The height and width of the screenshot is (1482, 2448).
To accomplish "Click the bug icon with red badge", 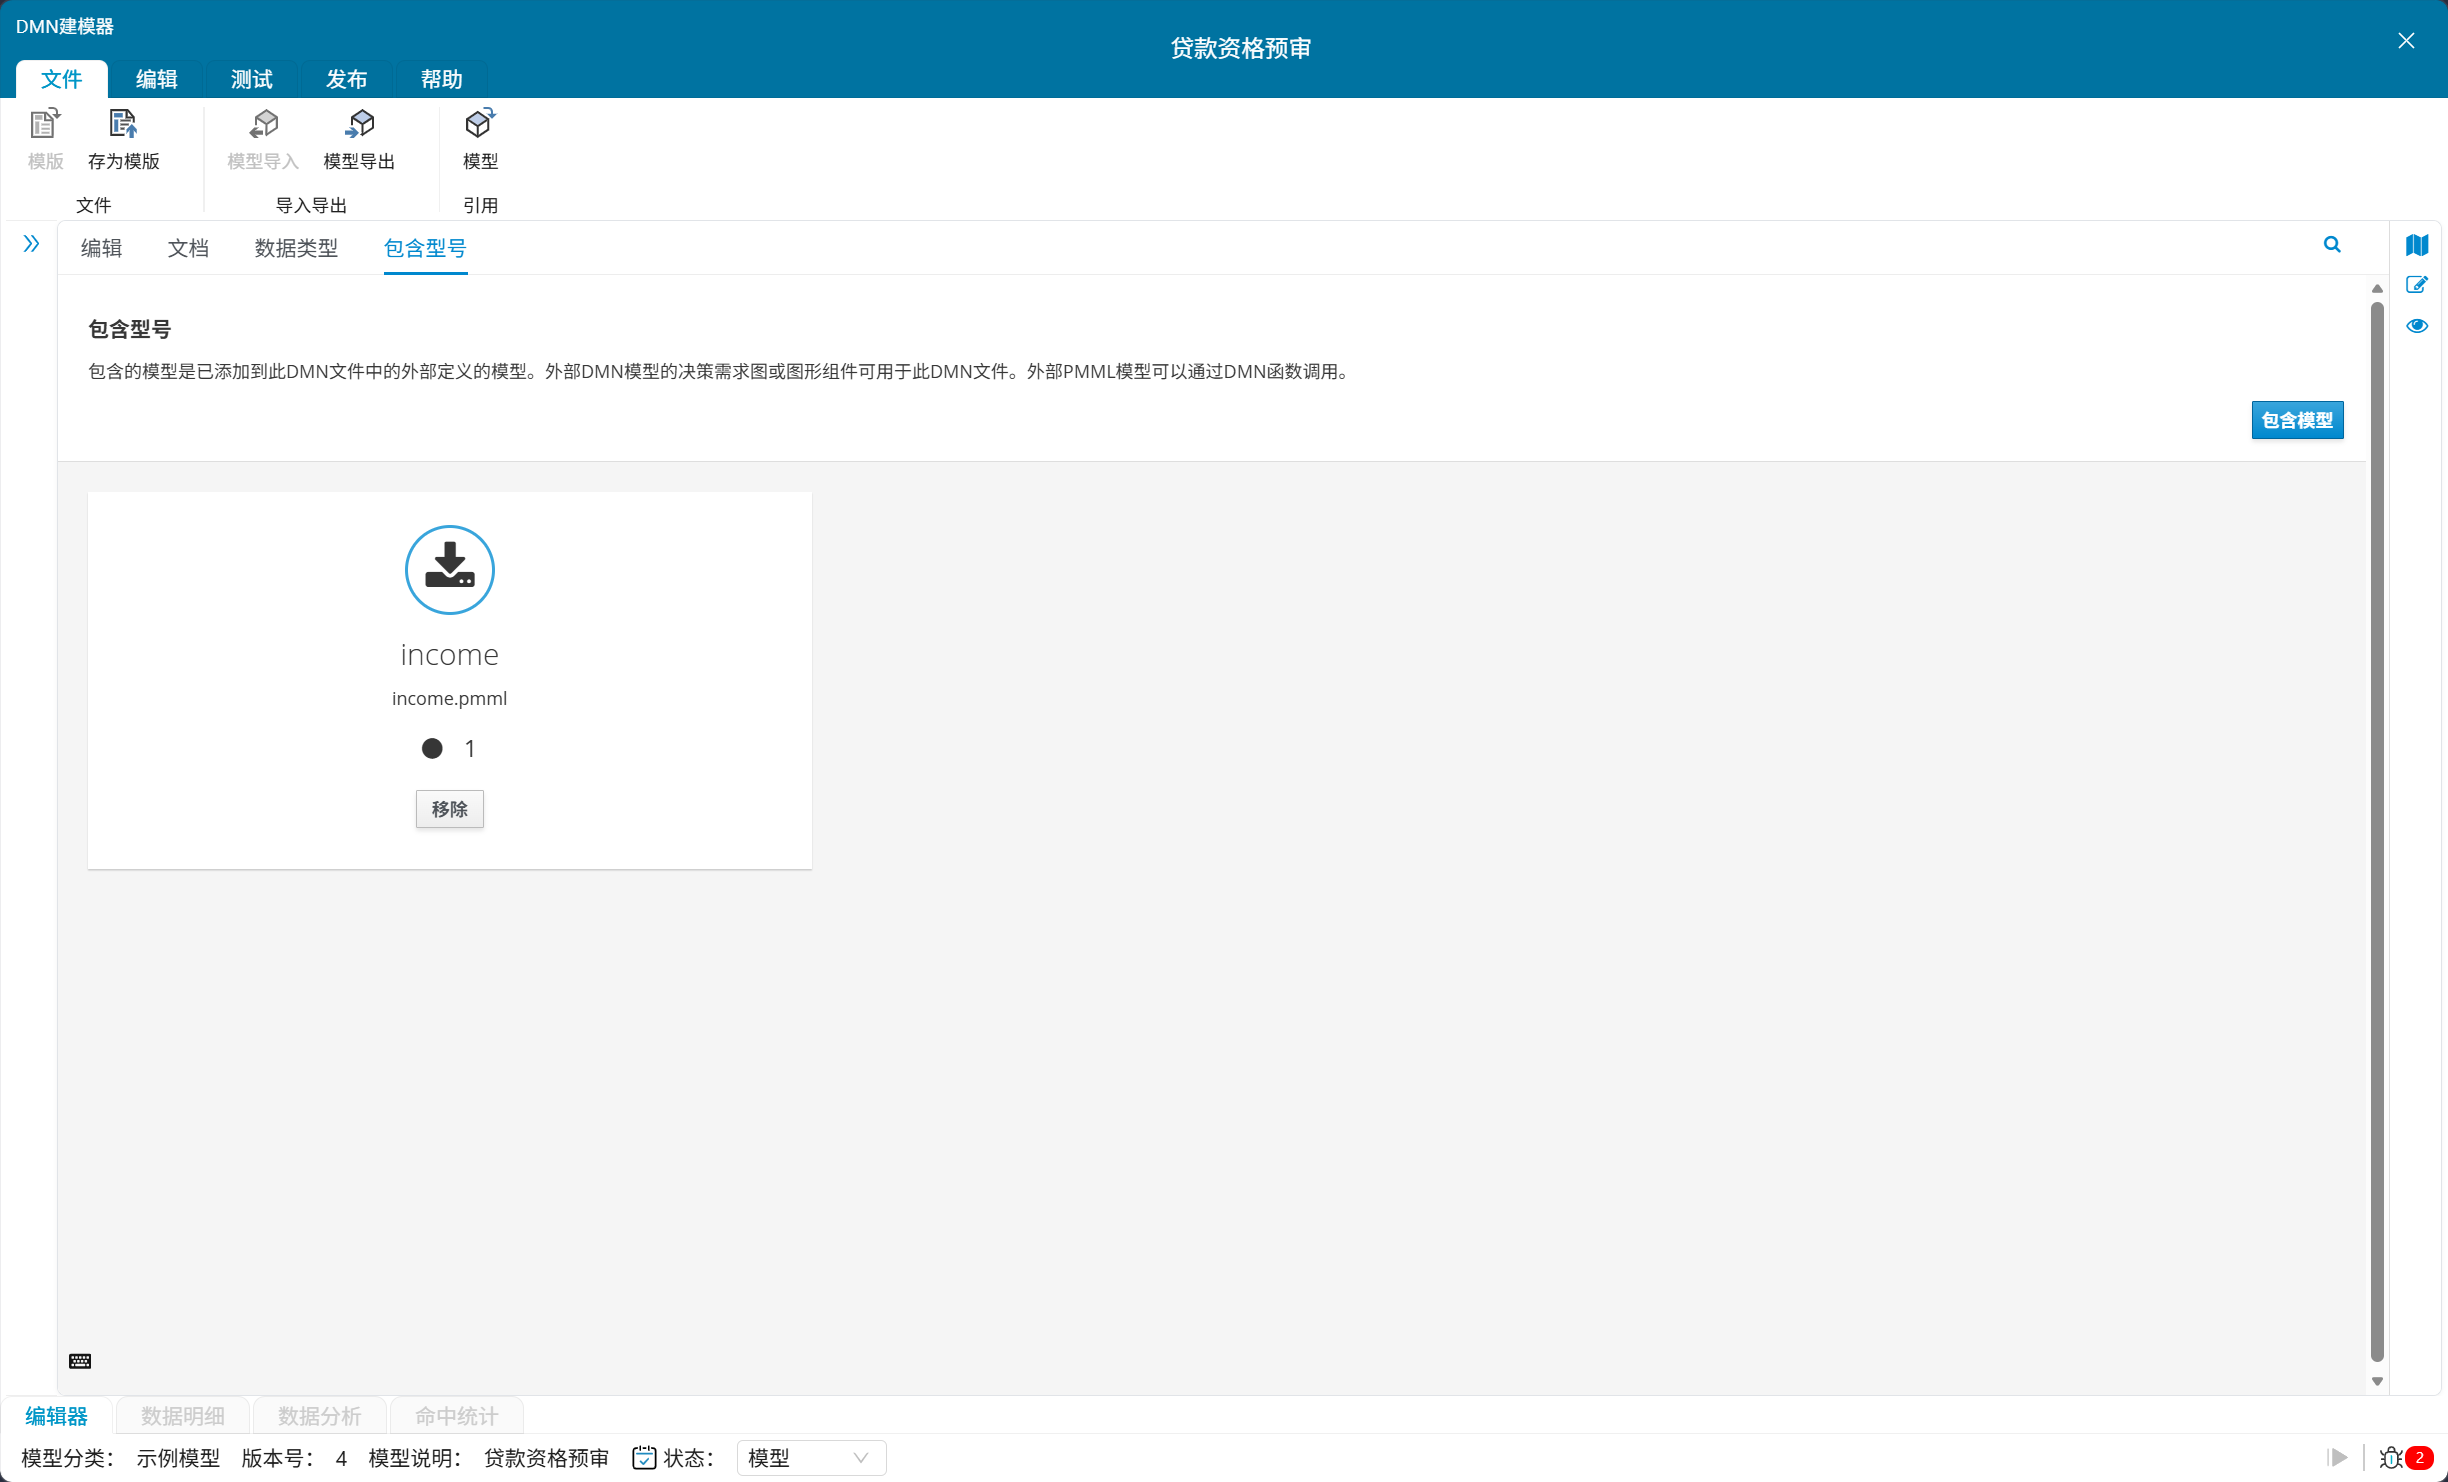I will click(x=2393, y=1458).
